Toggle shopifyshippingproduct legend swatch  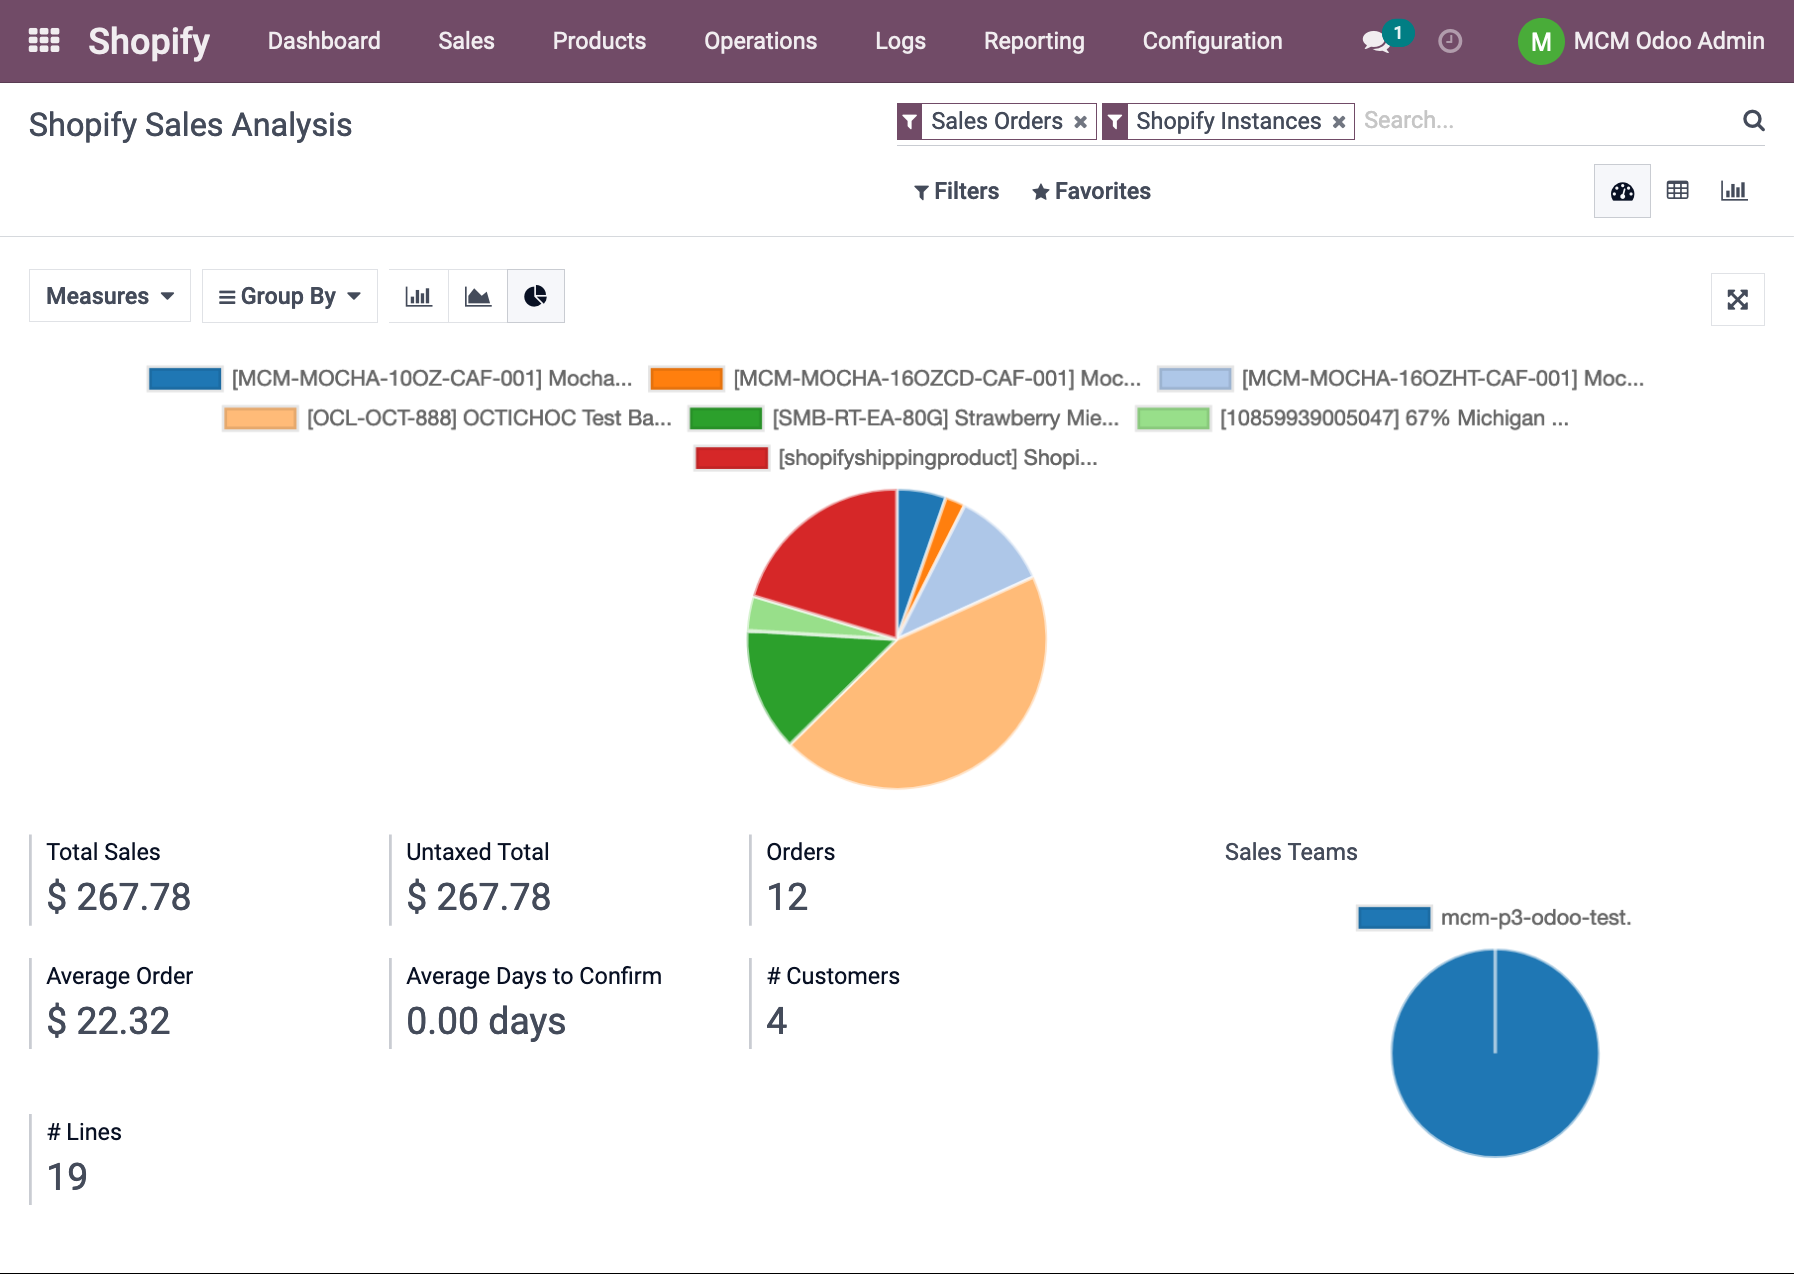click(x=732, y=459)
